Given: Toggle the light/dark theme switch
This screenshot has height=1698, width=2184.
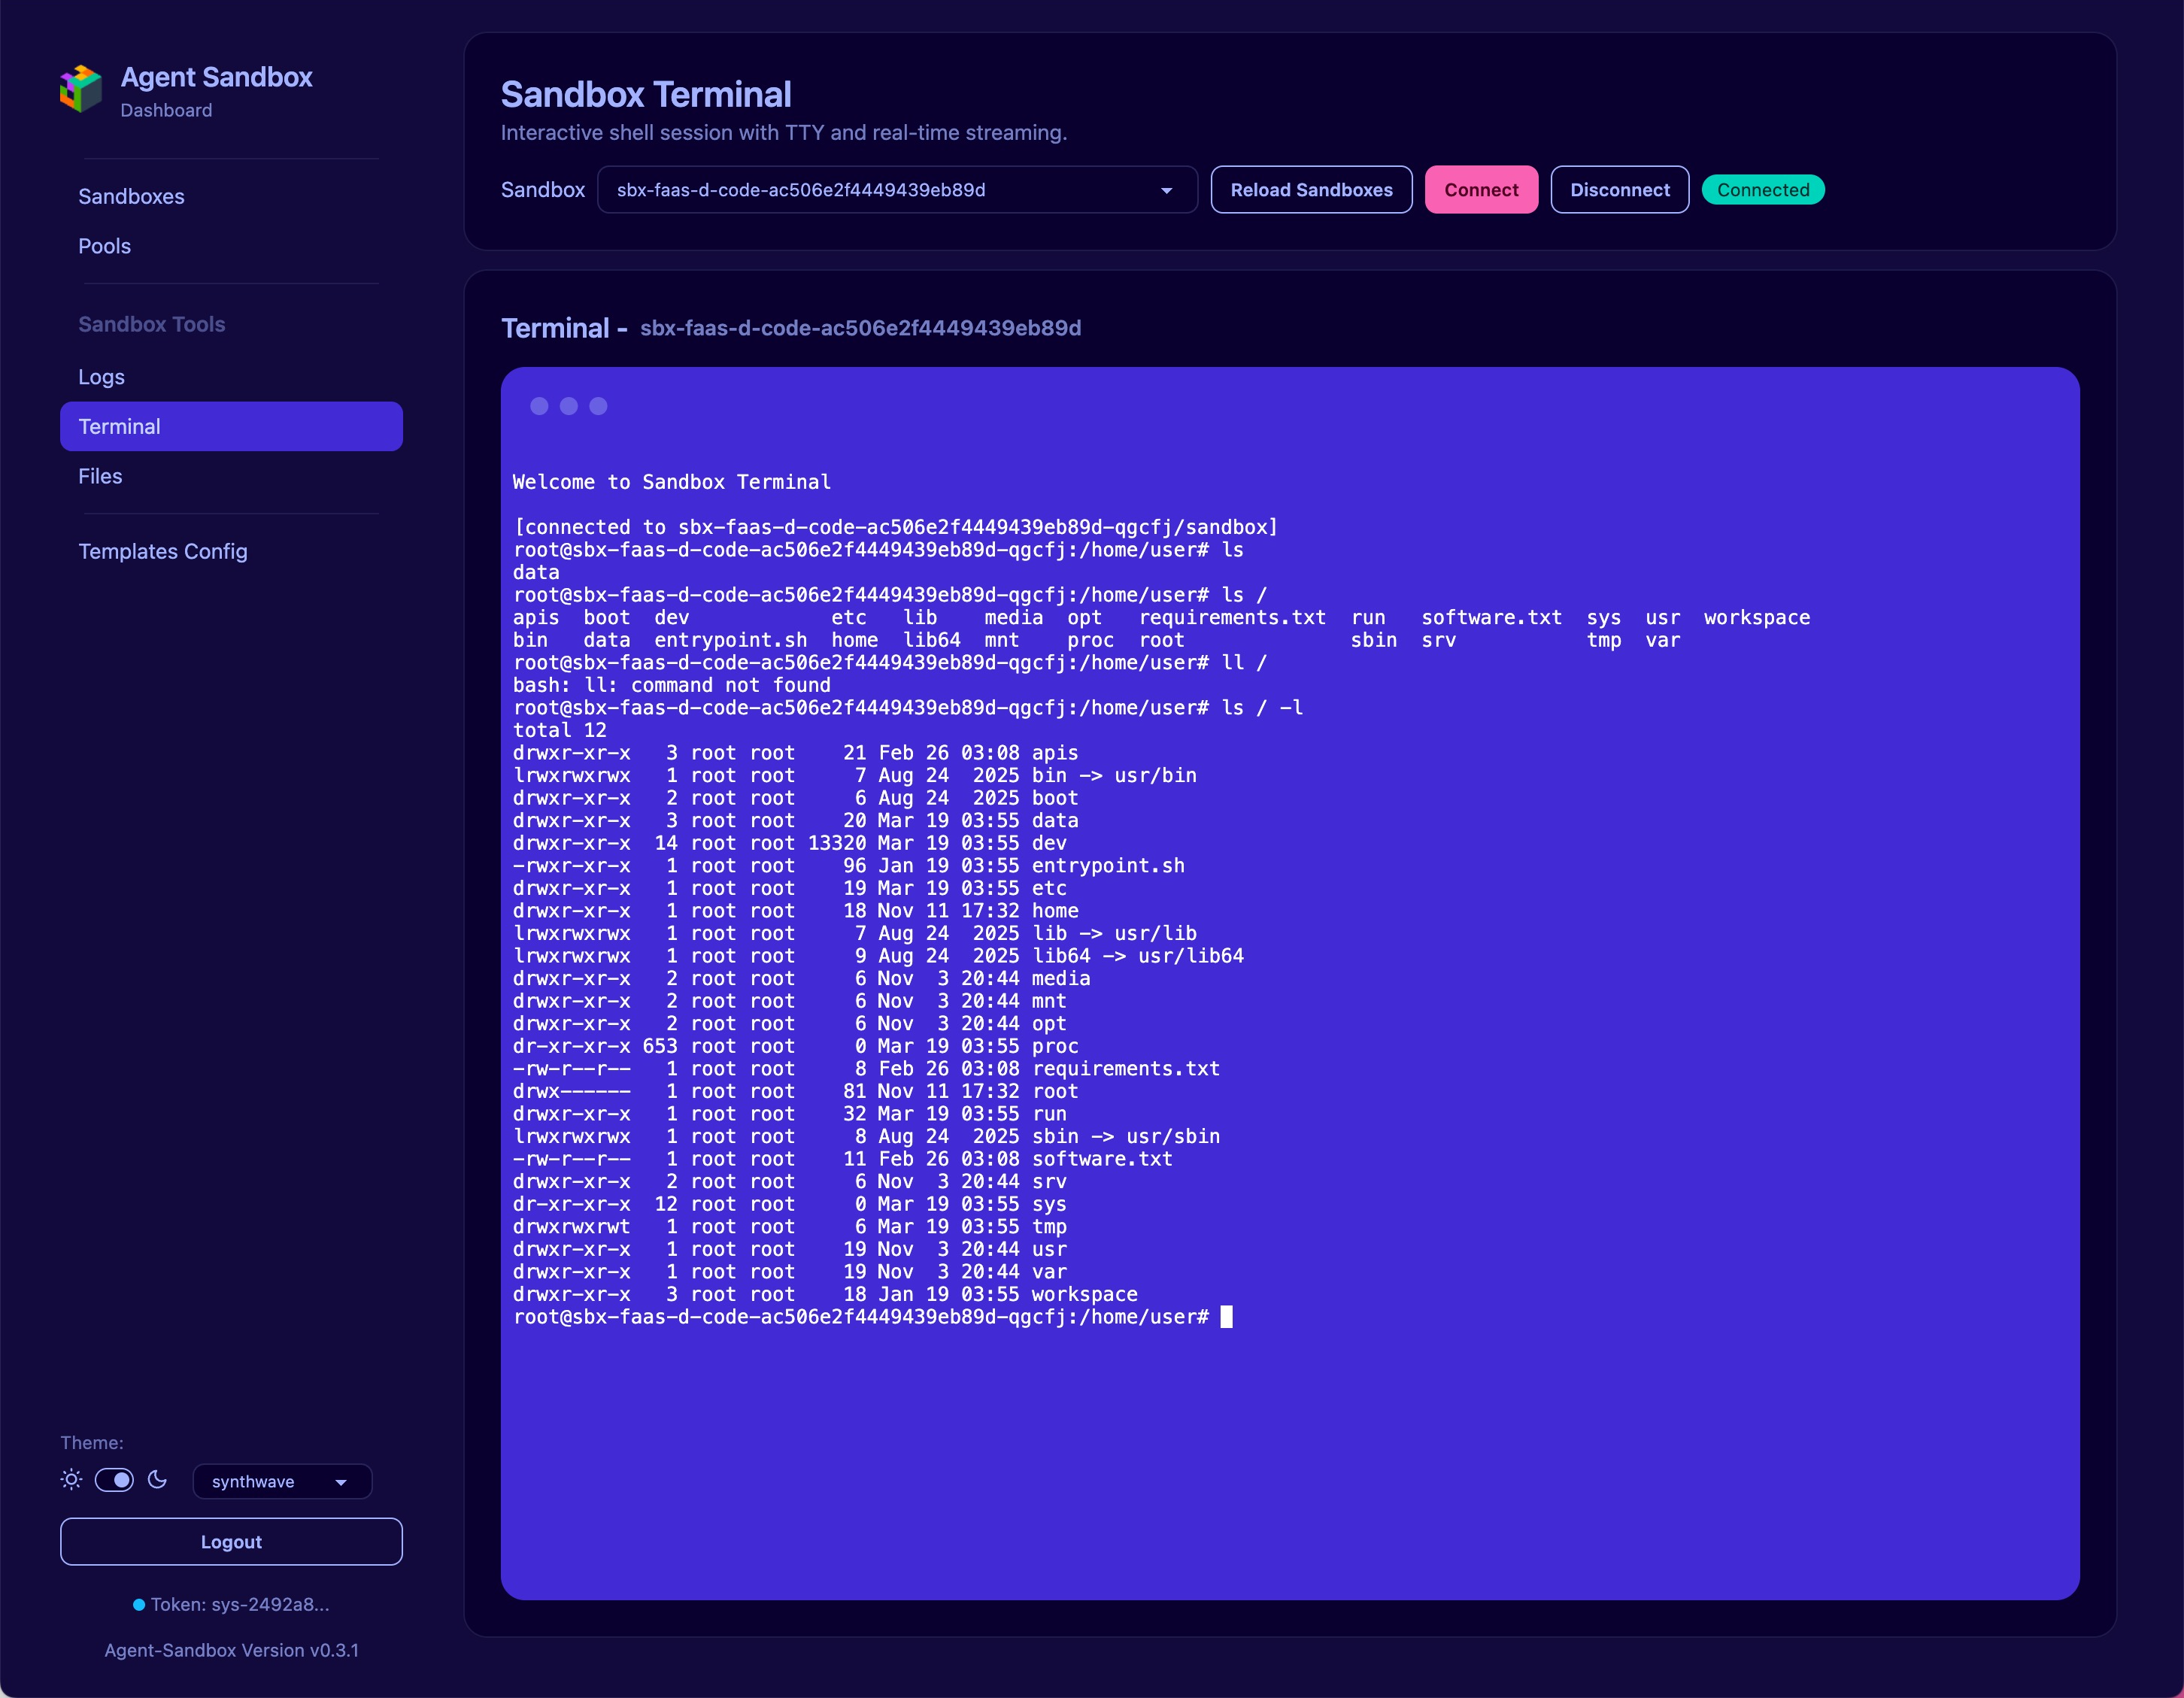Looking at the screenshot, I should click(x=114, y=1480).
